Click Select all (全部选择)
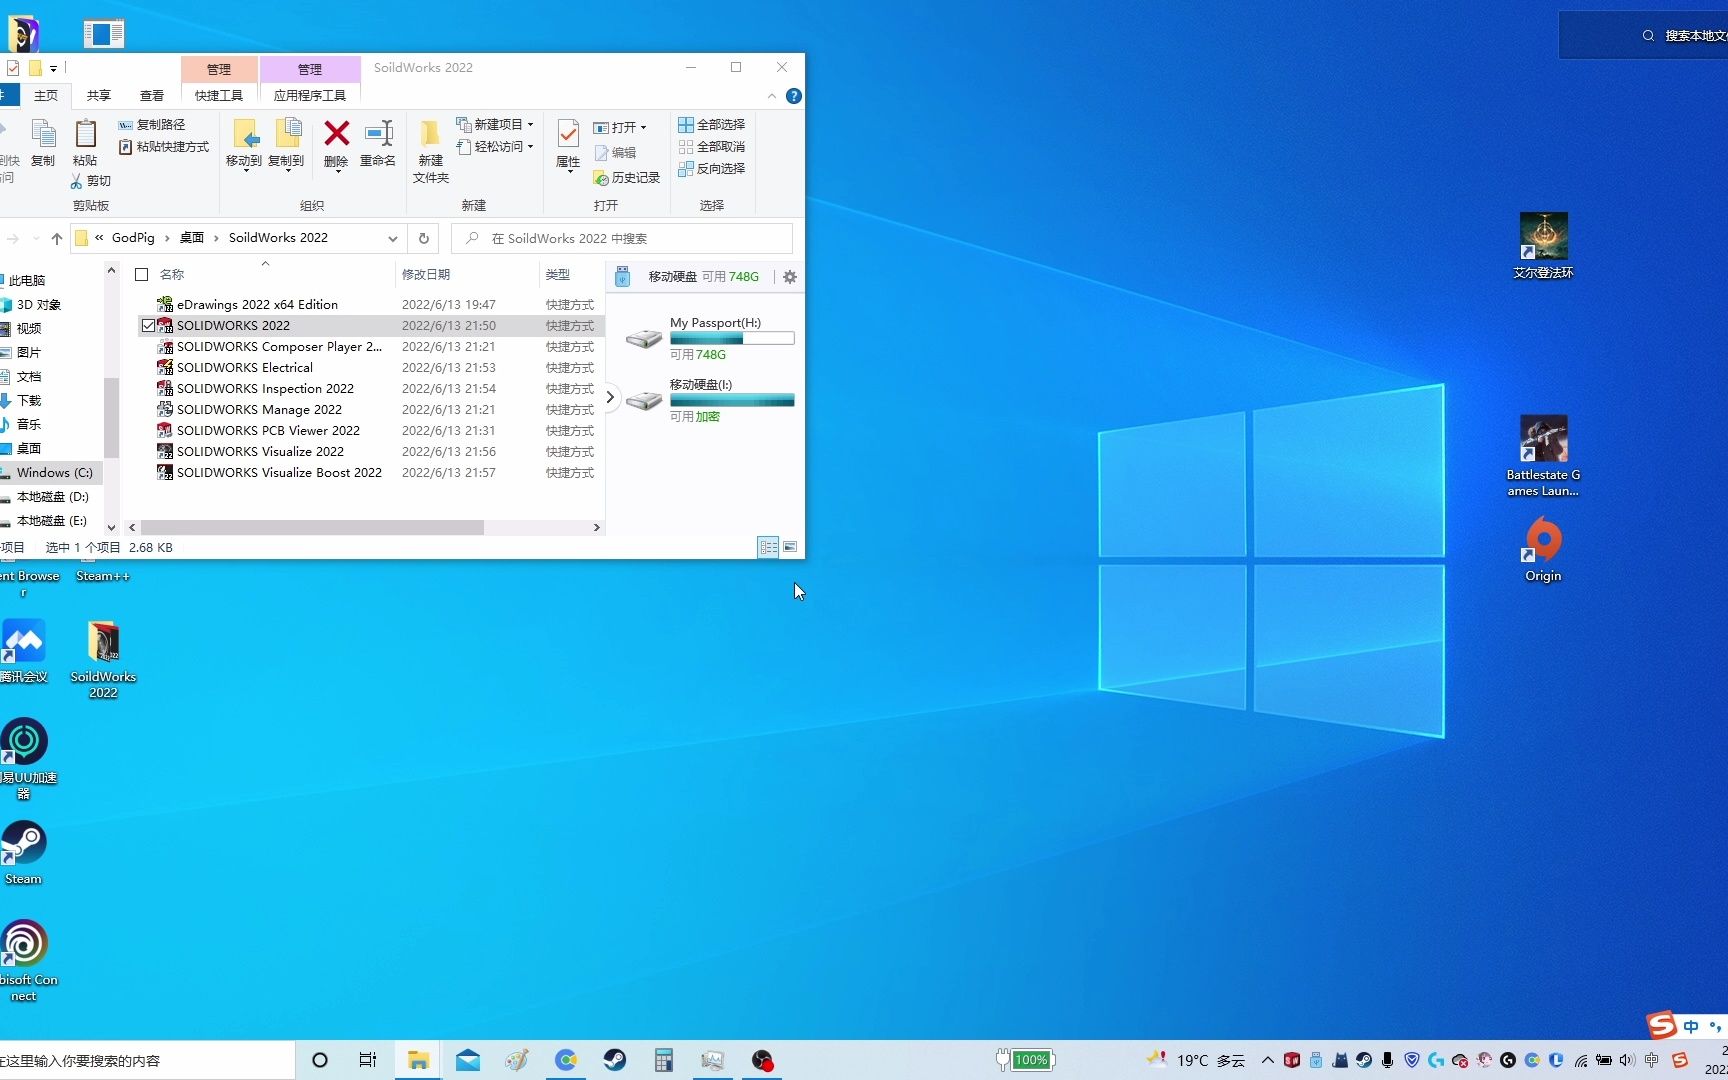 (712, 125)
